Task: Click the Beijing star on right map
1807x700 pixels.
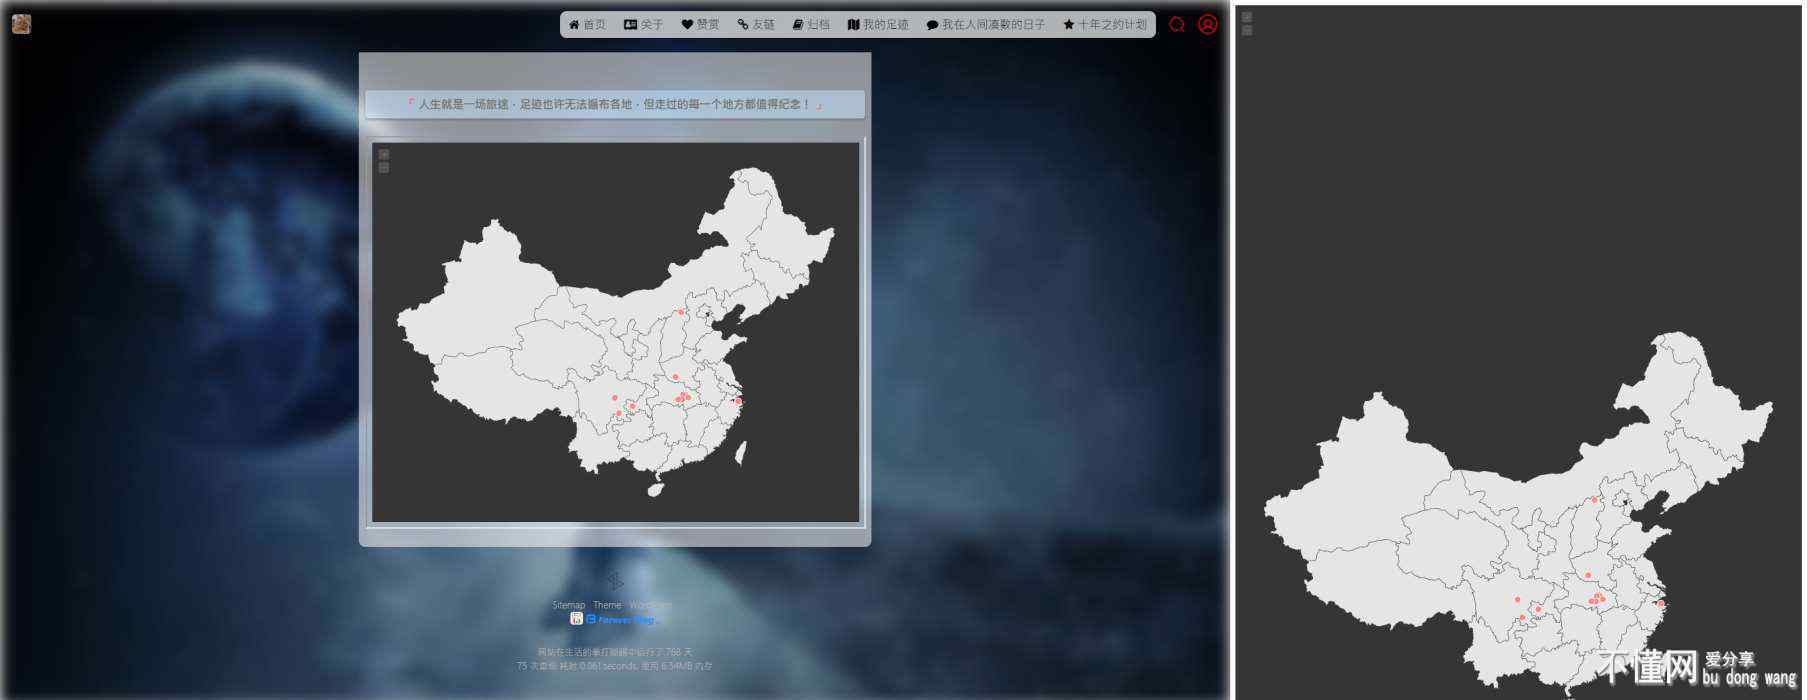Action: pyautogui.click(x=1625, y=502)
